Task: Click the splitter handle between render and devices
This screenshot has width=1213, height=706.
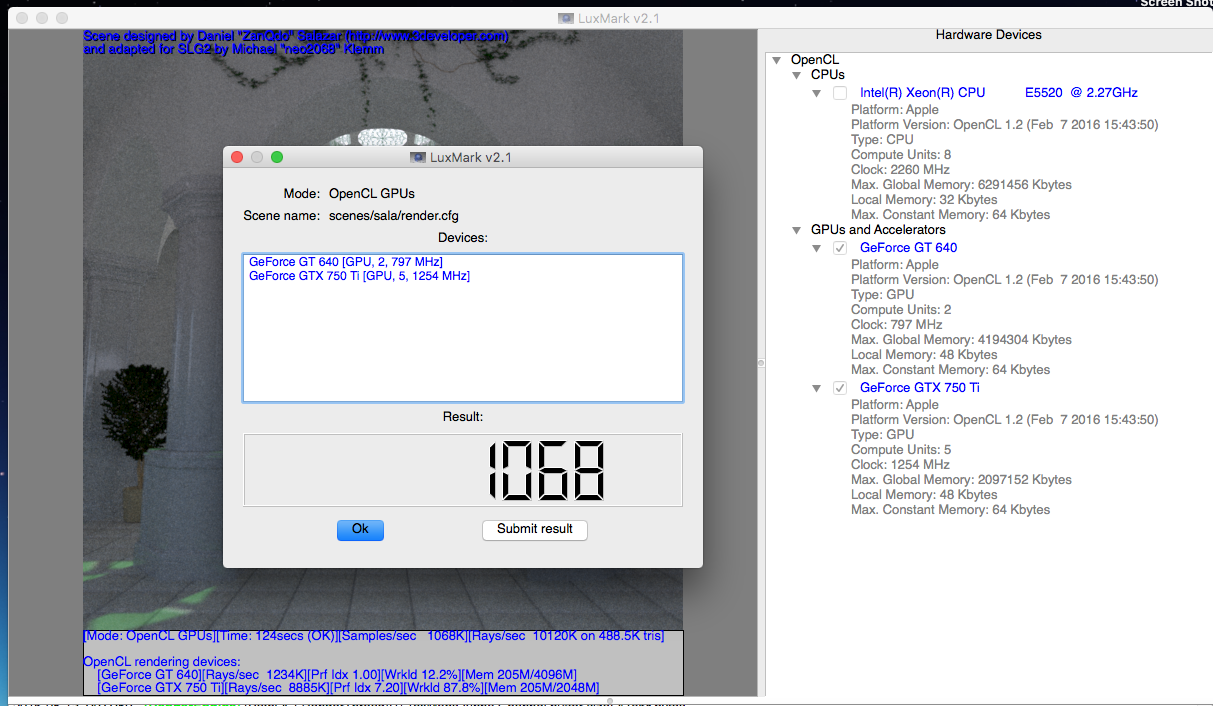Action: click(760, 362)
